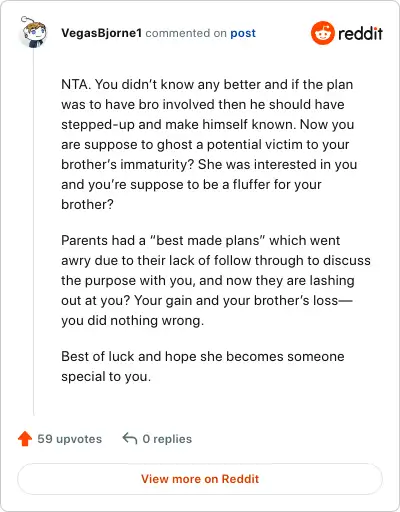
Task: Click the gray "commented on" text
Action: point(186,33)
